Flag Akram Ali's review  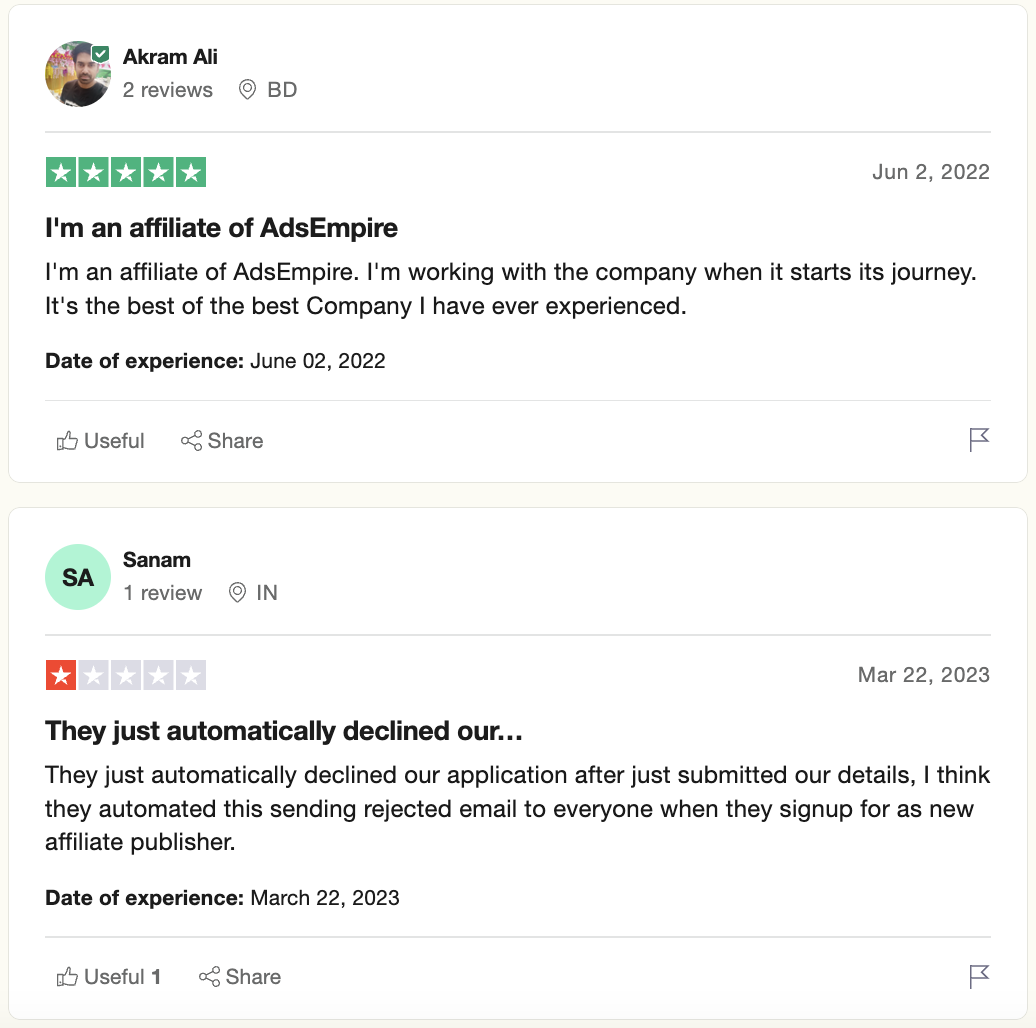pyautogui.click(x=979, y=440)
